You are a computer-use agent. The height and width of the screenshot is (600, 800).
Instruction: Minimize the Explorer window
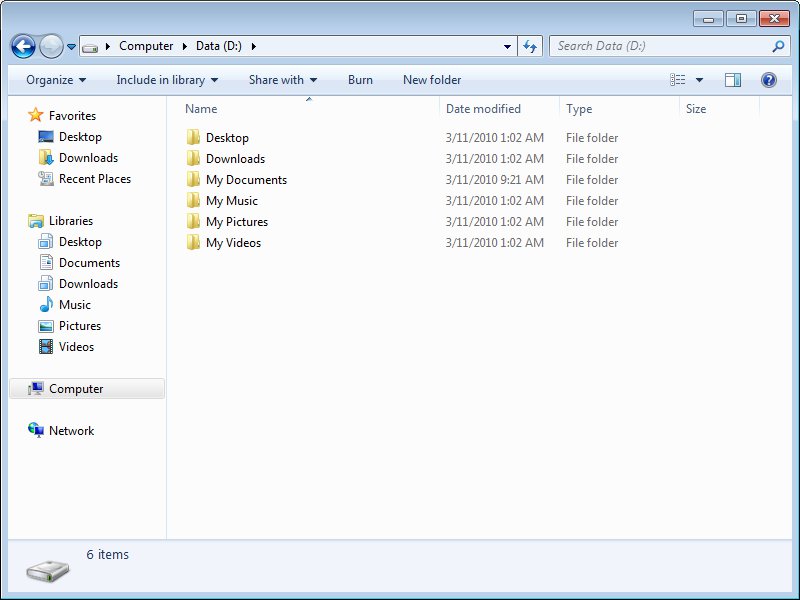708,19
